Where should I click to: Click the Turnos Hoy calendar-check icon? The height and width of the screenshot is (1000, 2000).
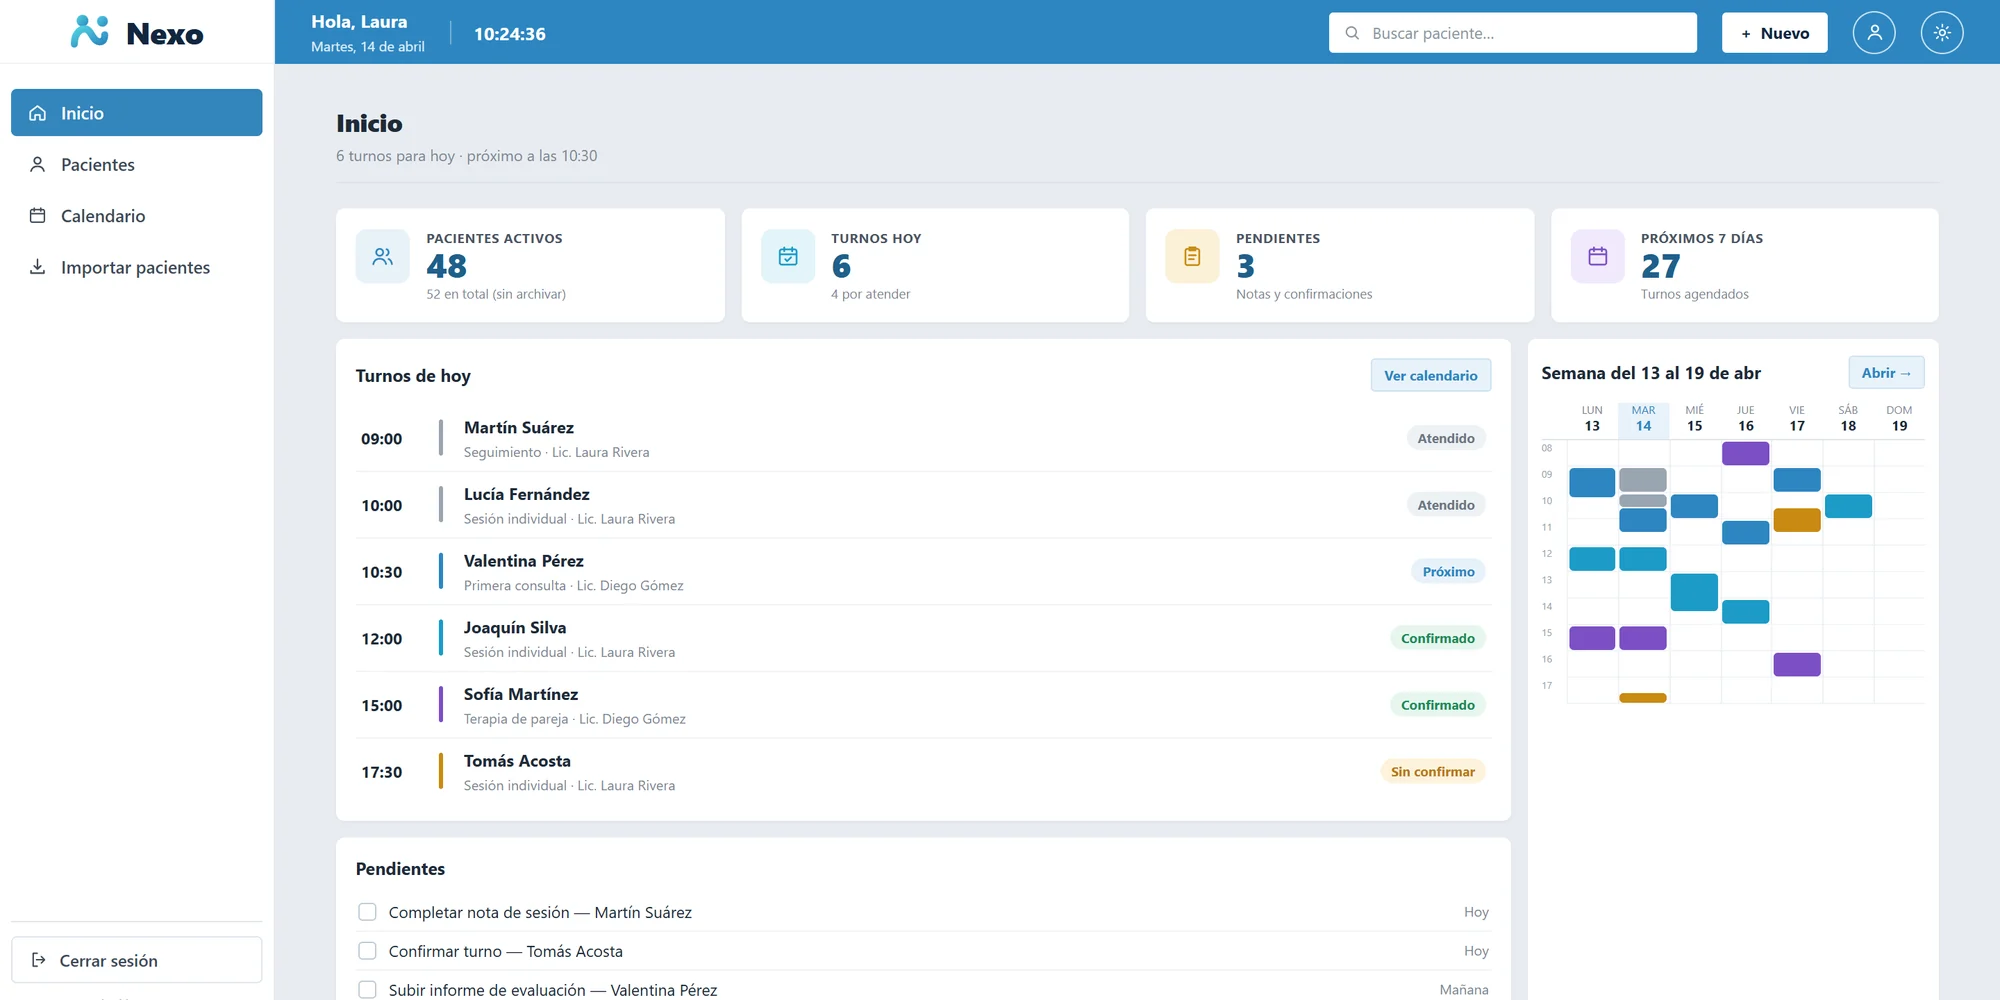point(788,257)
